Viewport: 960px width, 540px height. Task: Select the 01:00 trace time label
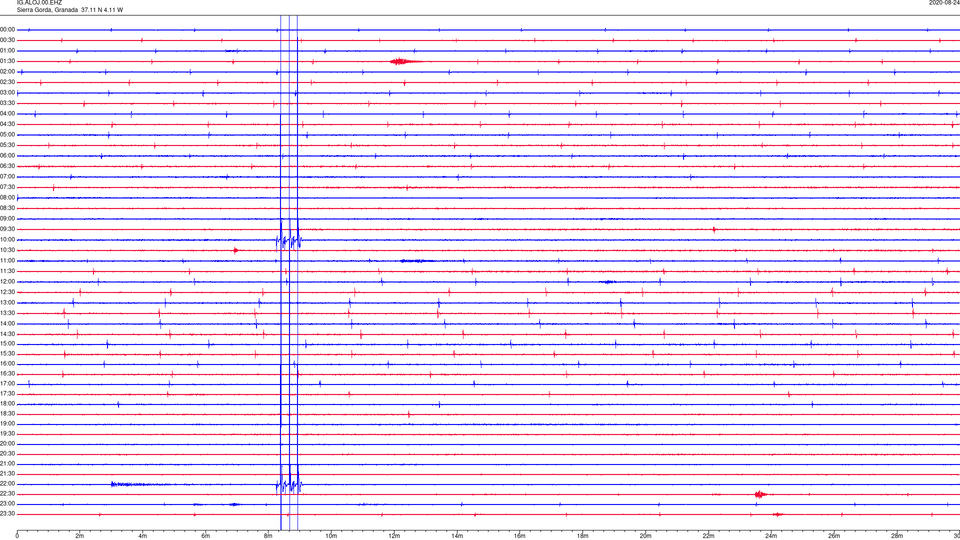[7, 50]
